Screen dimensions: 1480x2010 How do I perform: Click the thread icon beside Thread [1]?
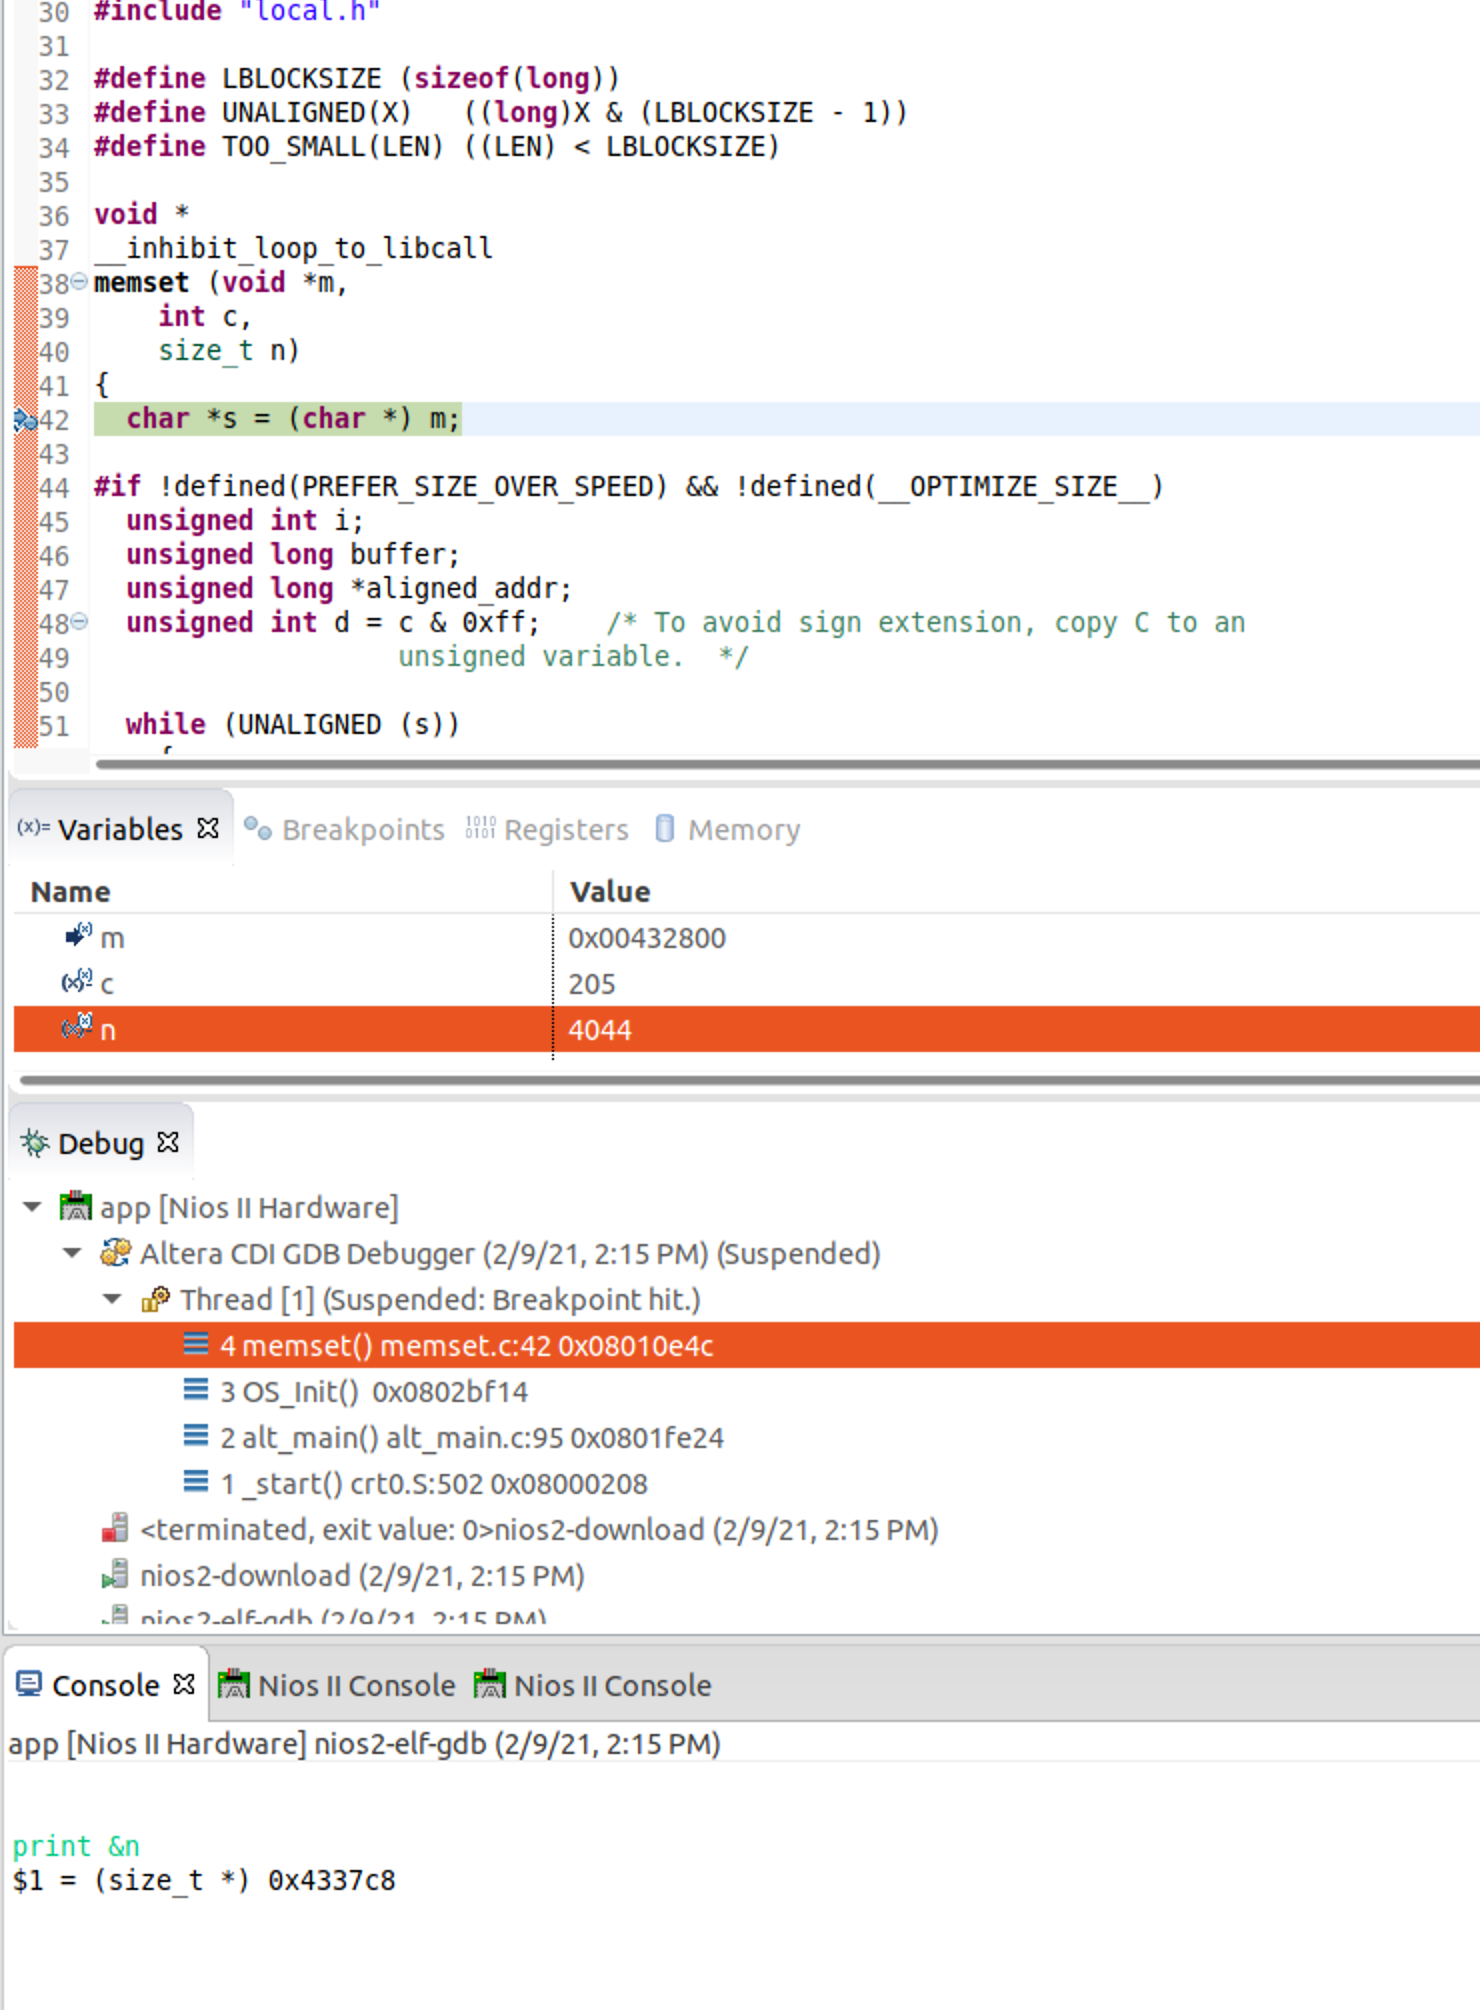point(155,1299)
